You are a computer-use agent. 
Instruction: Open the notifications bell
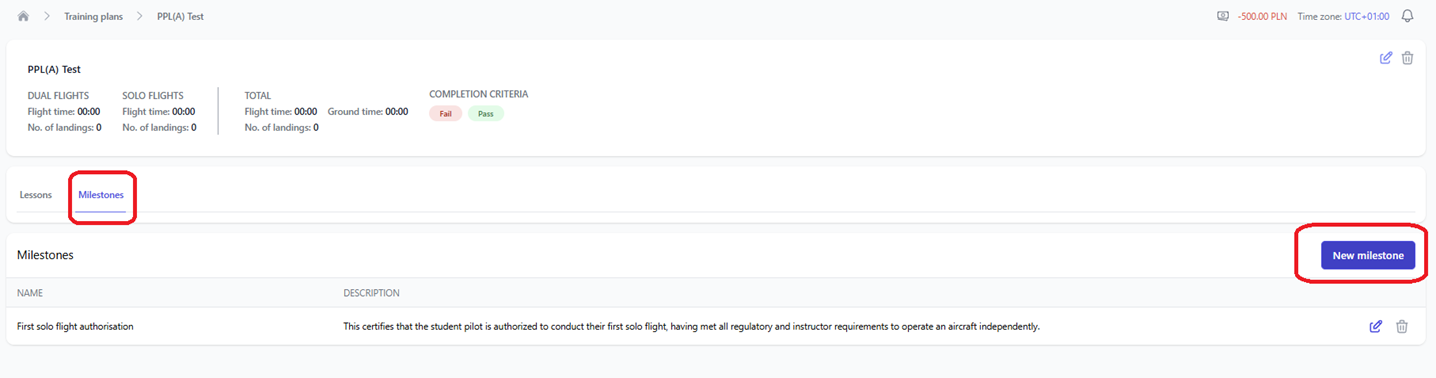tap(1407, 17)
